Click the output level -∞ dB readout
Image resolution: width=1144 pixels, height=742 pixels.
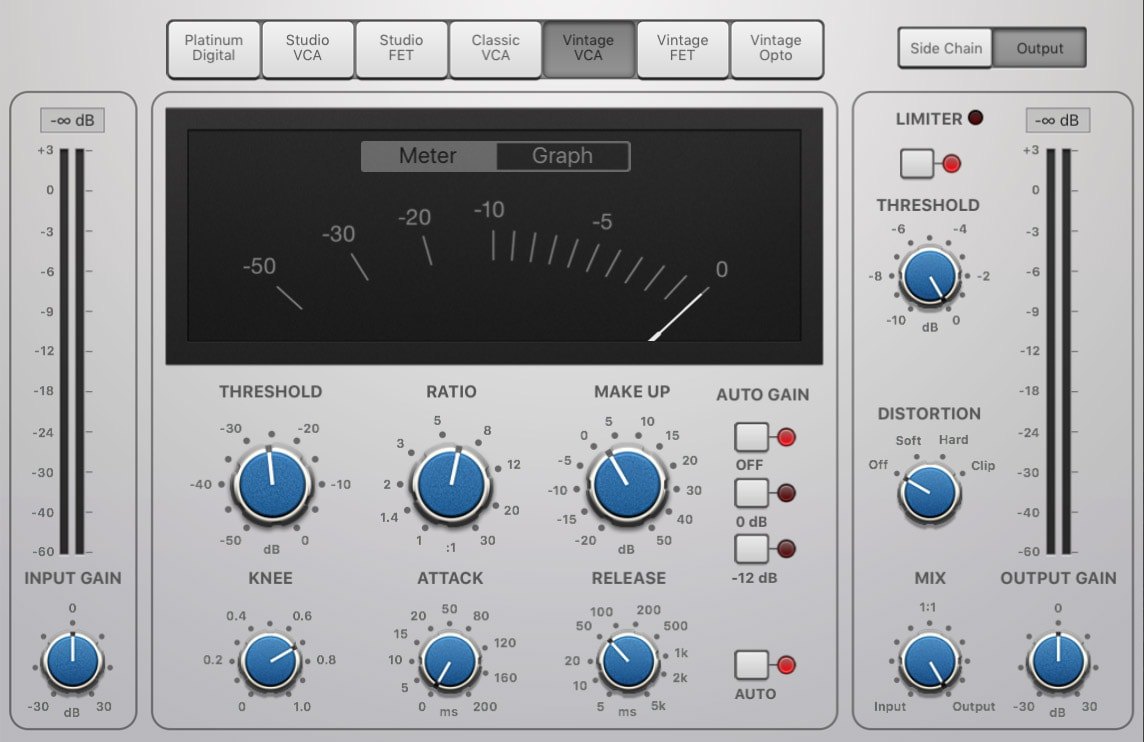[x=1058, y=120]
